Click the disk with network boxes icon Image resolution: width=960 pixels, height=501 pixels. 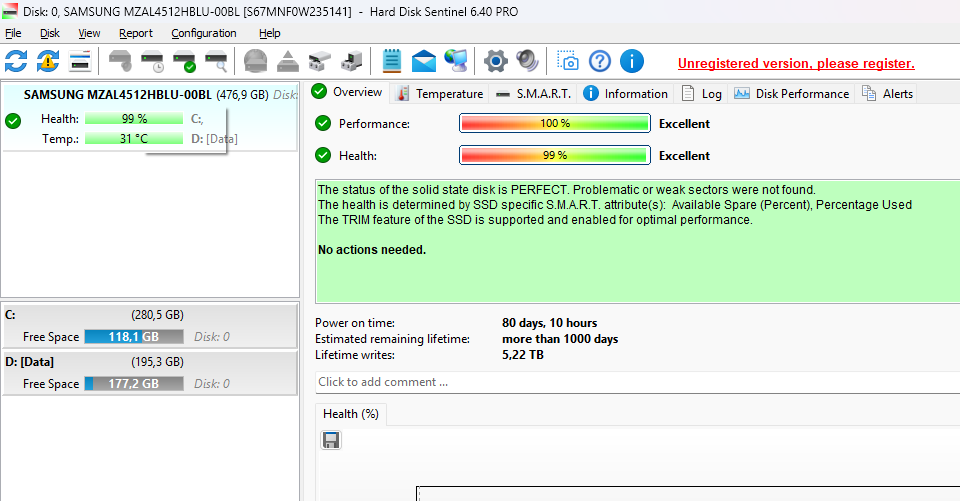point(319,61)
